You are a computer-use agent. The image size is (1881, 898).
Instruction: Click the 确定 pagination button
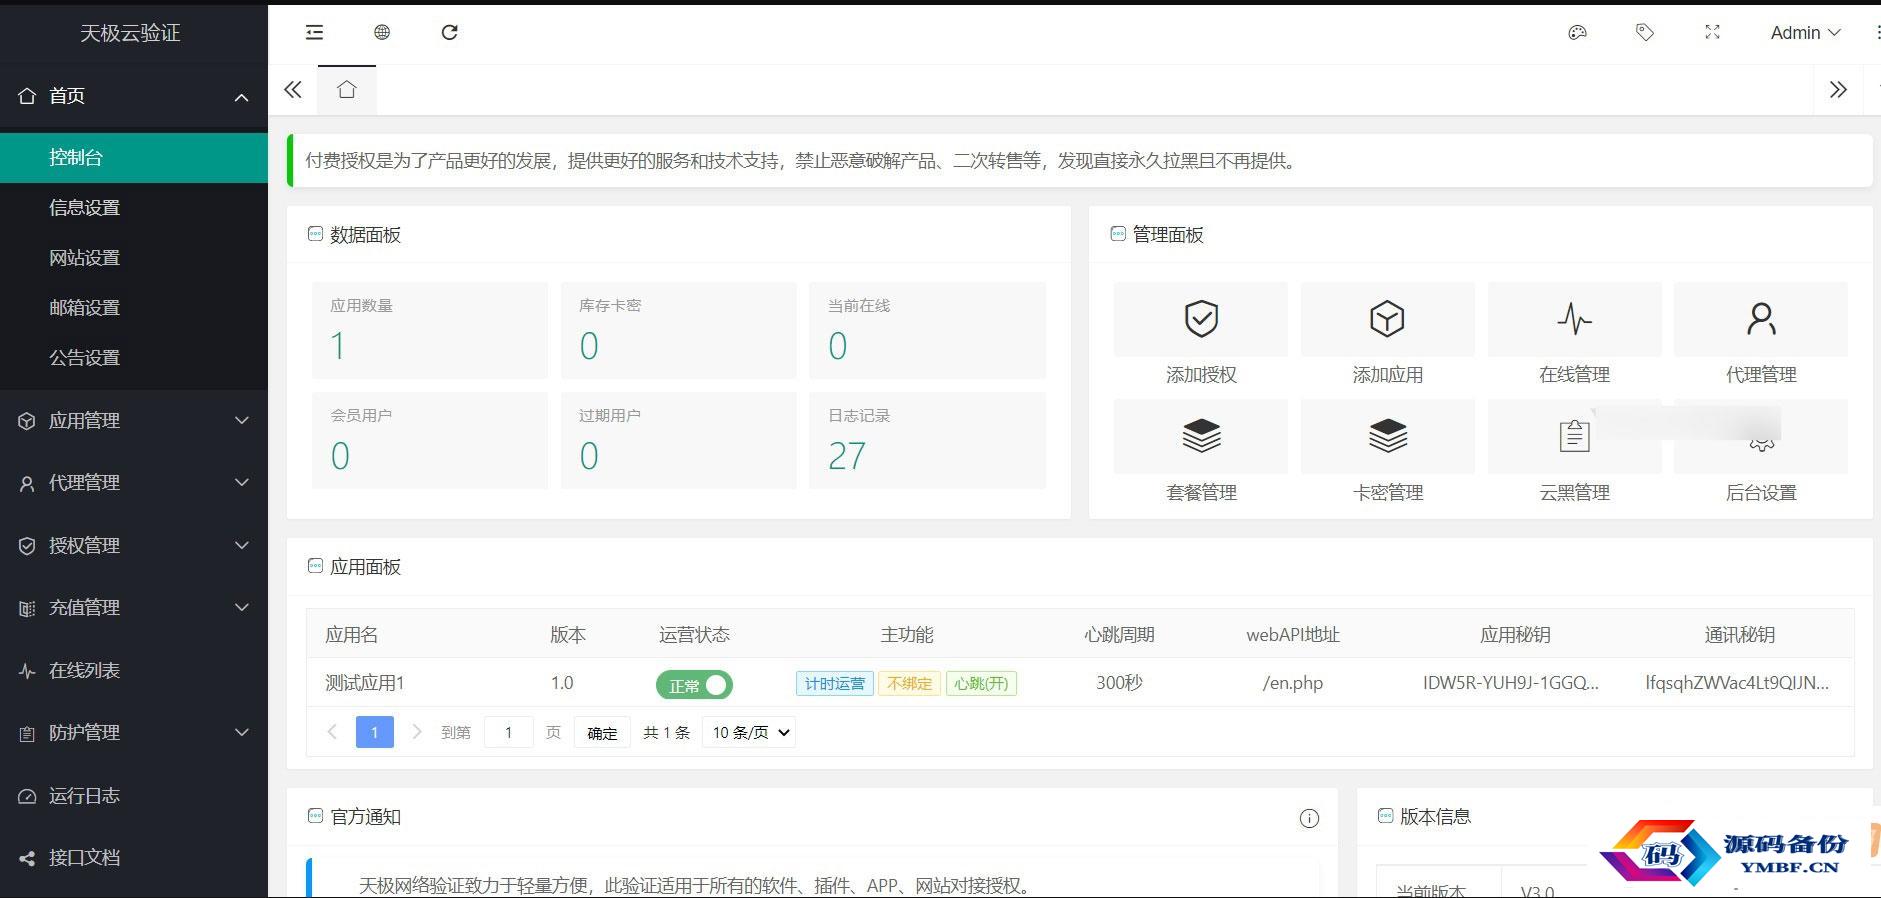[602, 733]
